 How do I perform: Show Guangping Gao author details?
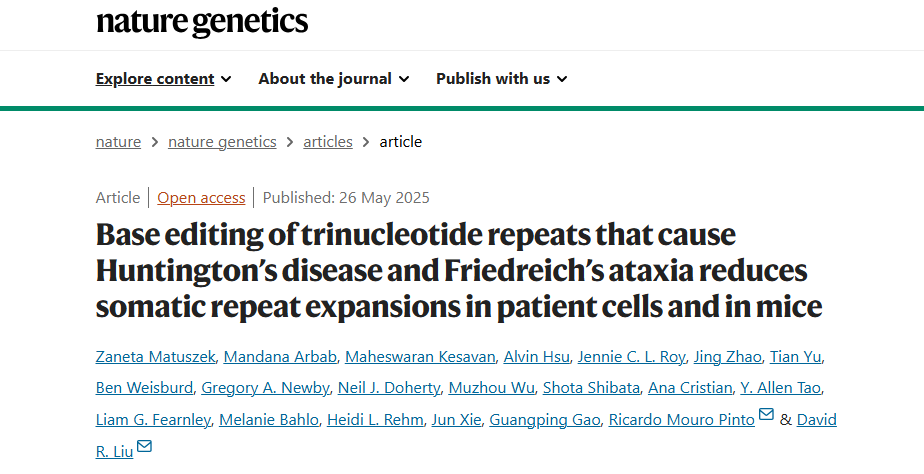(544, 419)
